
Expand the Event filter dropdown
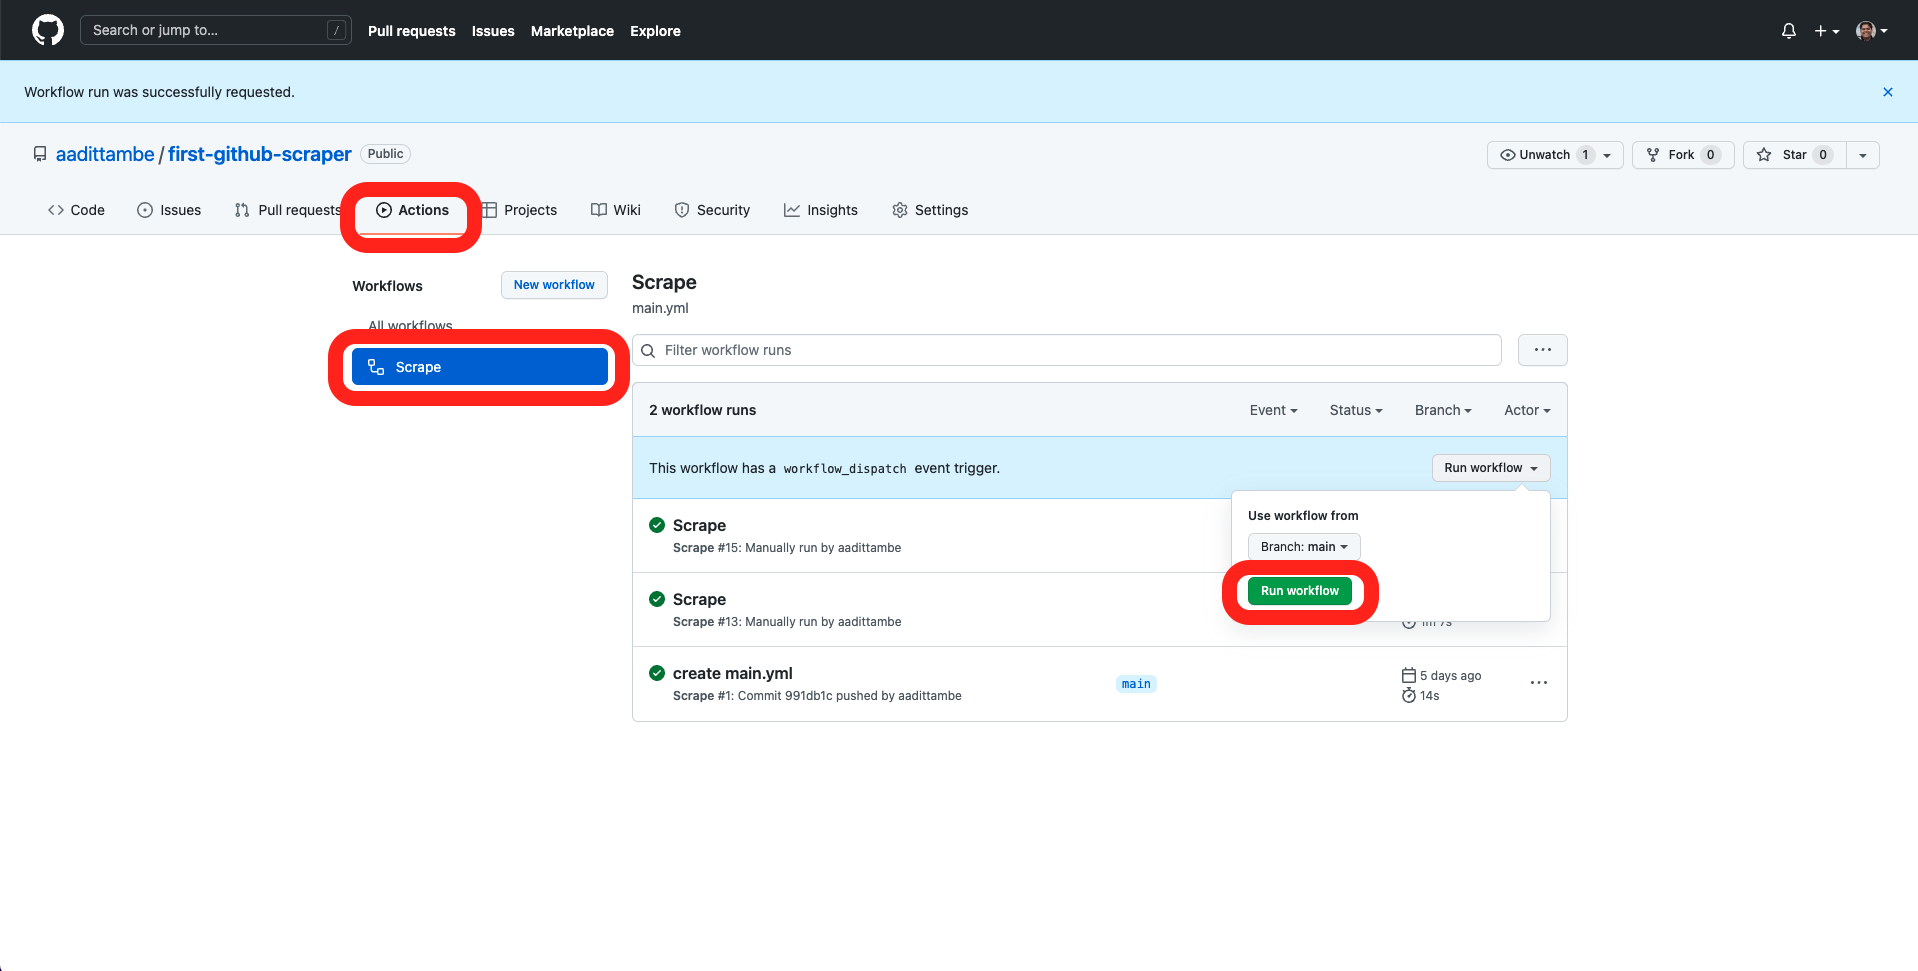coord(1273,410)
